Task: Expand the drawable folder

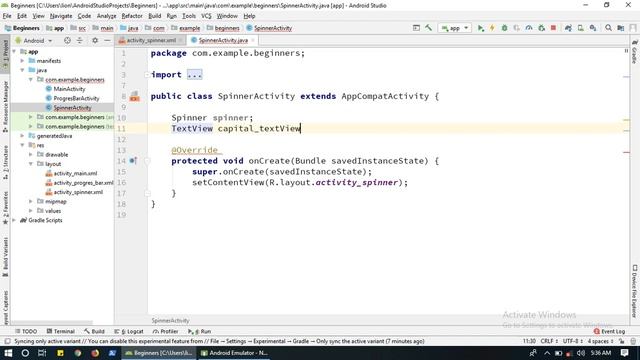Action: (x=31, y=155)
